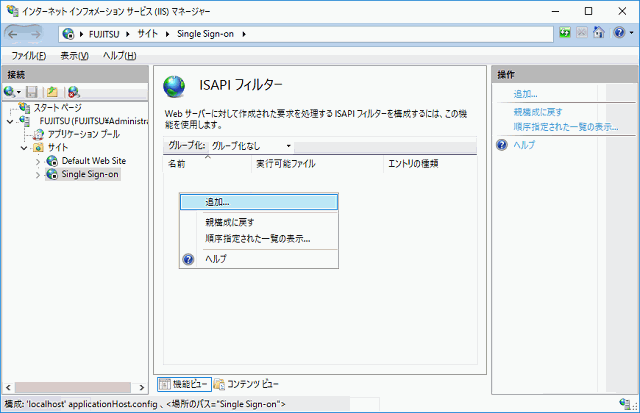Sort by エントリの種類 column header
The image size is (640, 413).
click(430, 164)
